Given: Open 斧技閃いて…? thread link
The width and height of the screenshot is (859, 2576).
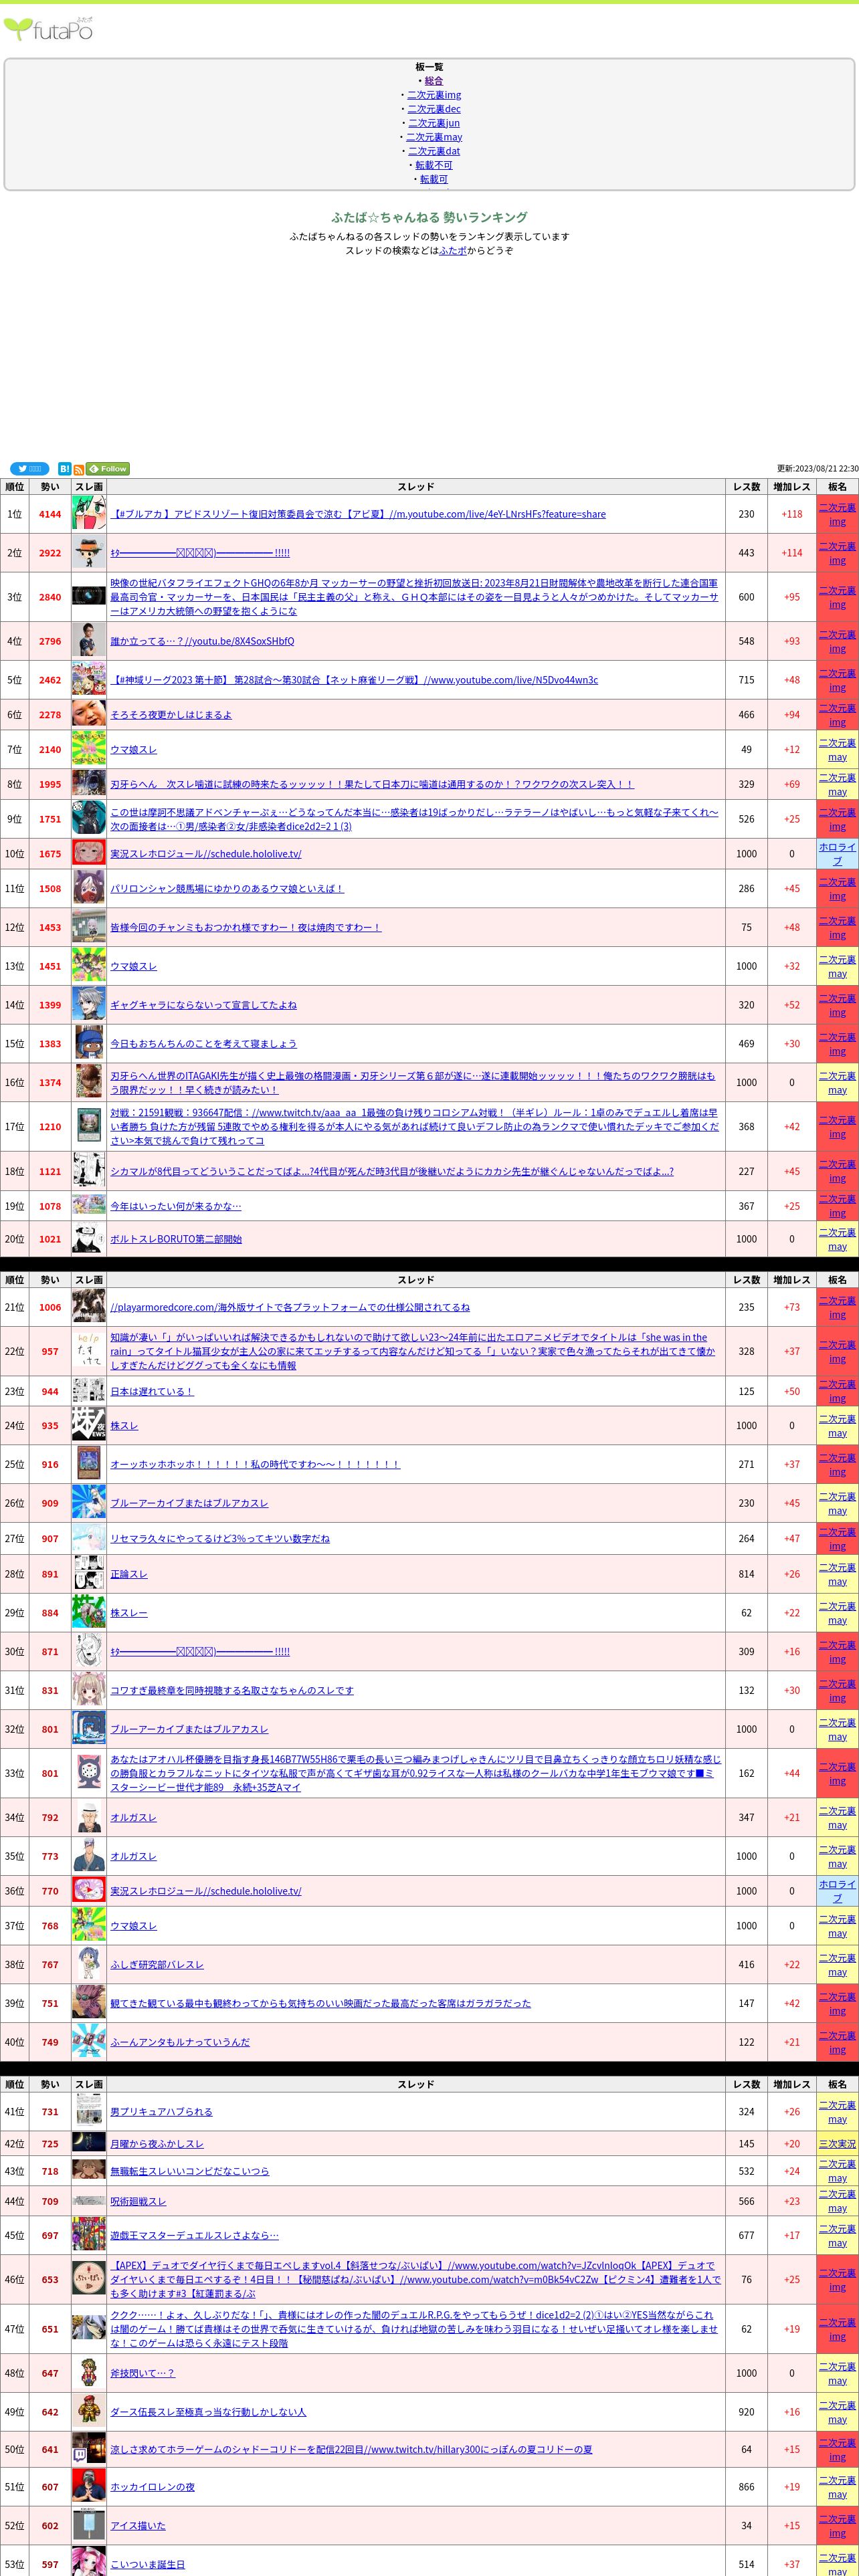Looking at the screenshot, I should 143,2372.
